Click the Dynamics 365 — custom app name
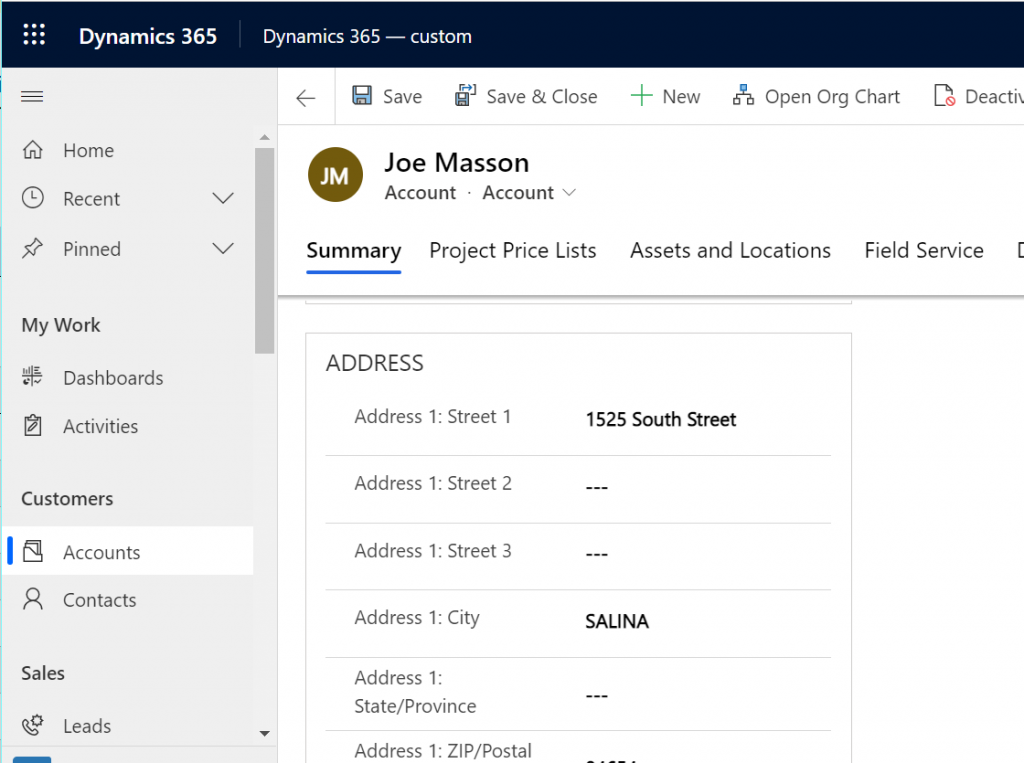Screen dimensions: 1024x763 [367, 36]
